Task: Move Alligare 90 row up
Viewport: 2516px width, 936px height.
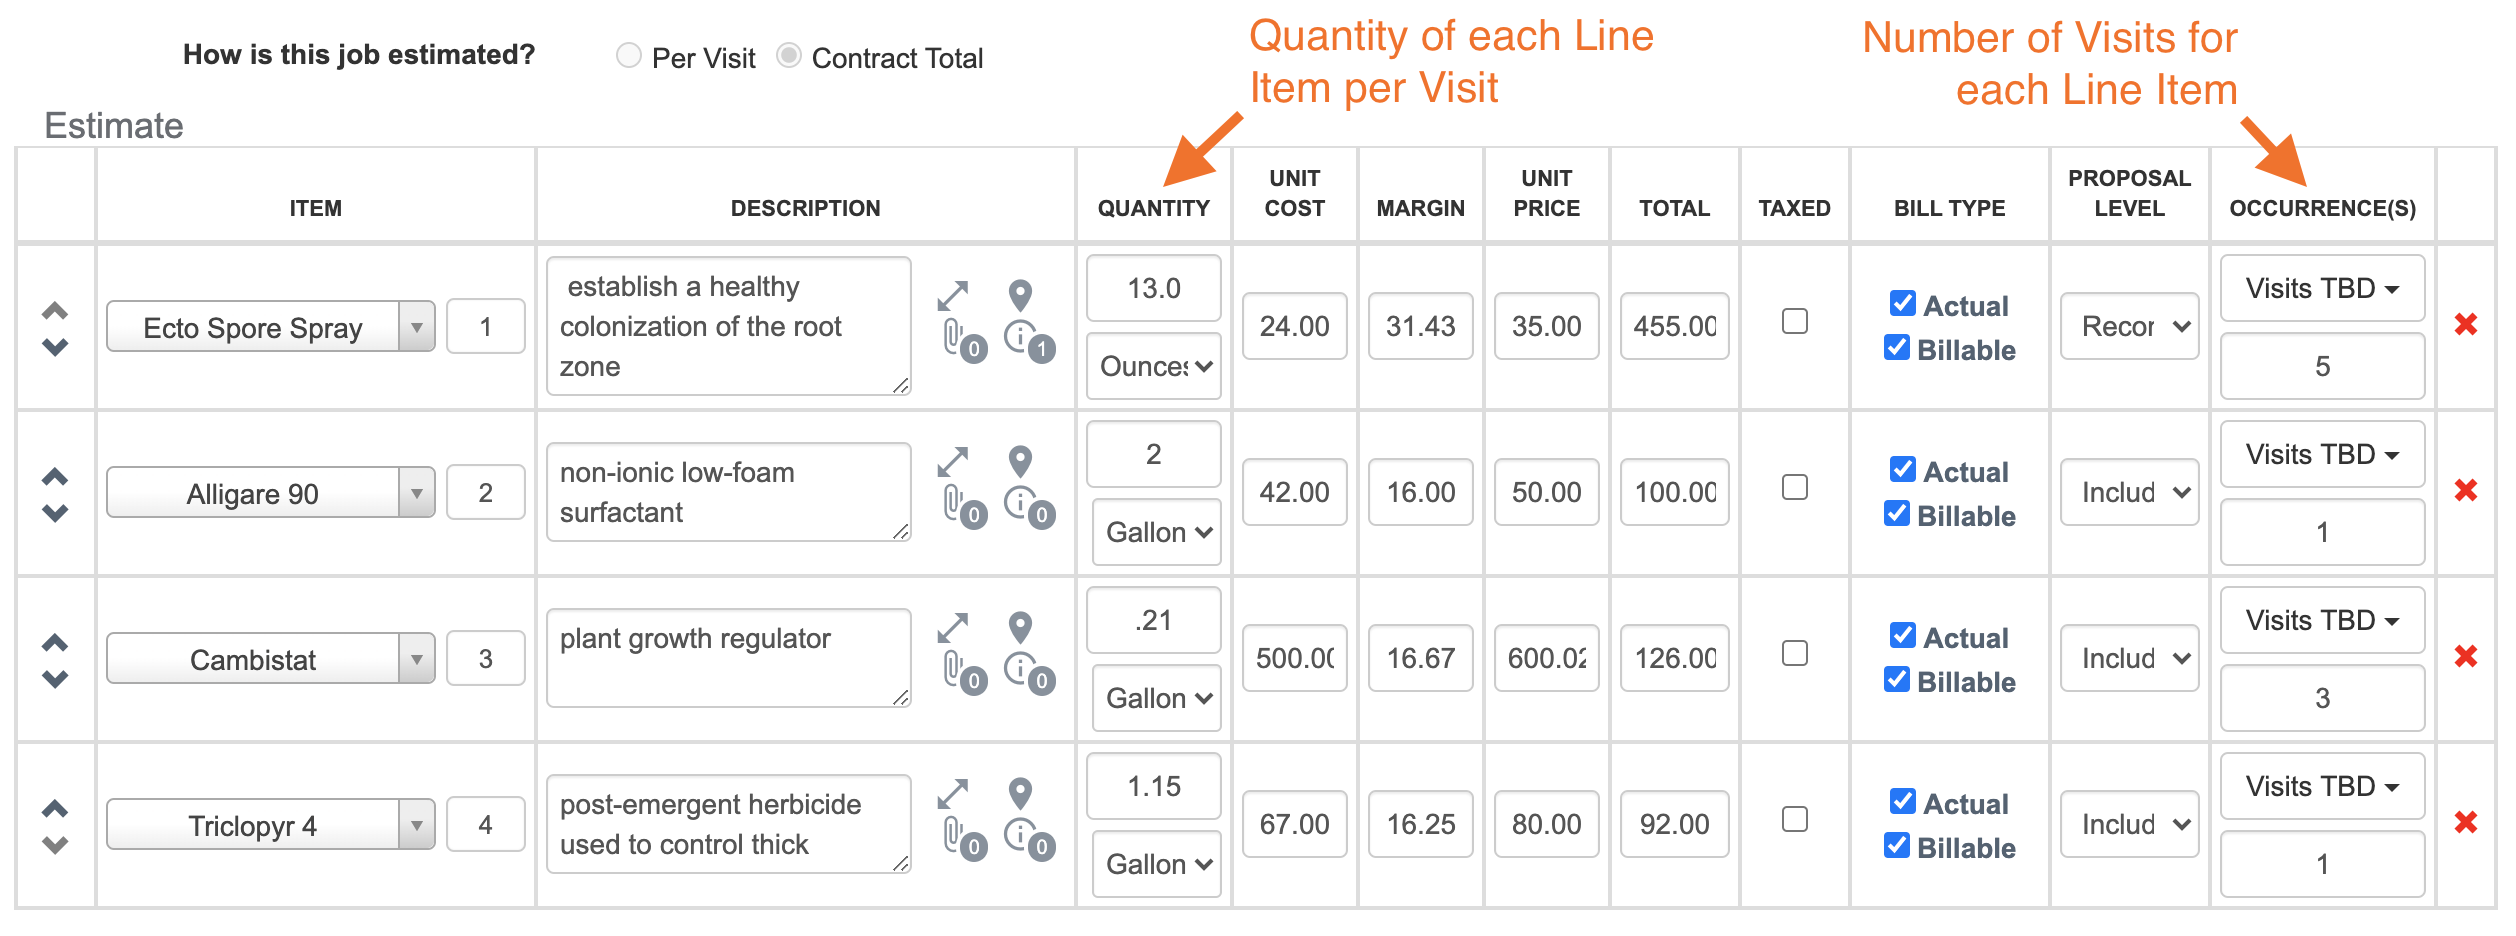Action: click(x=55, y=476)
